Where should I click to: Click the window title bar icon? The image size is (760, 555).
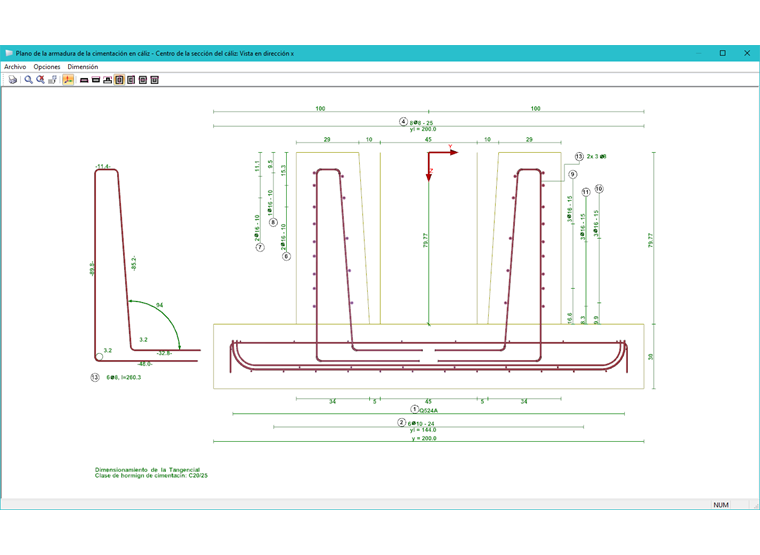(9, 53)
